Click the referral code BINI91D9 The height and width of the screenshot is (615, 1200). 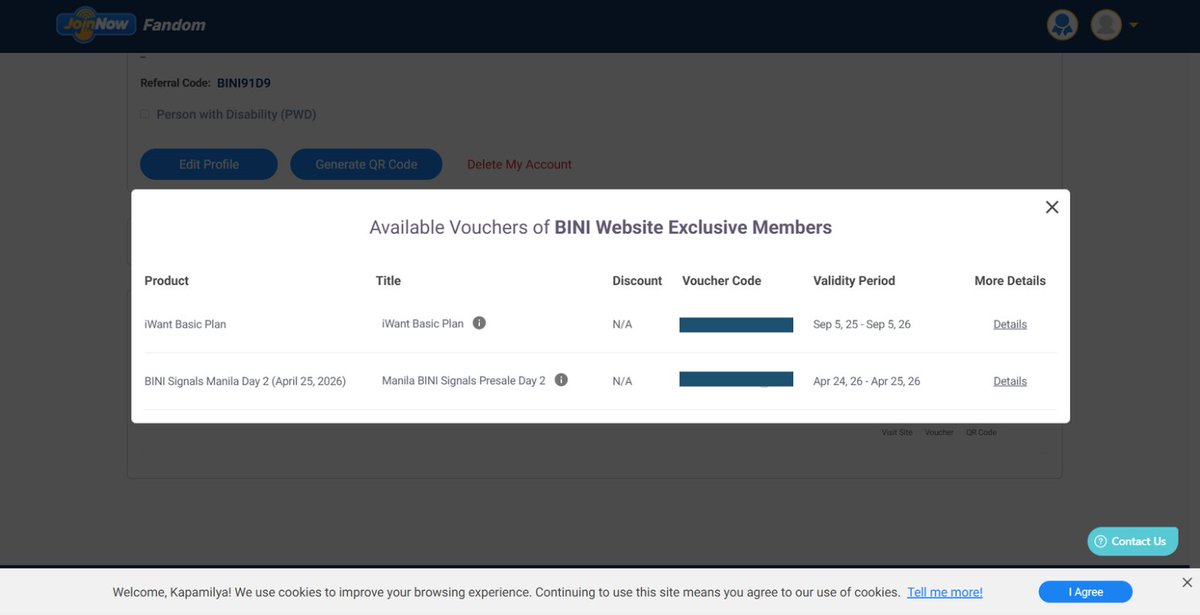(x=244, y=83)
